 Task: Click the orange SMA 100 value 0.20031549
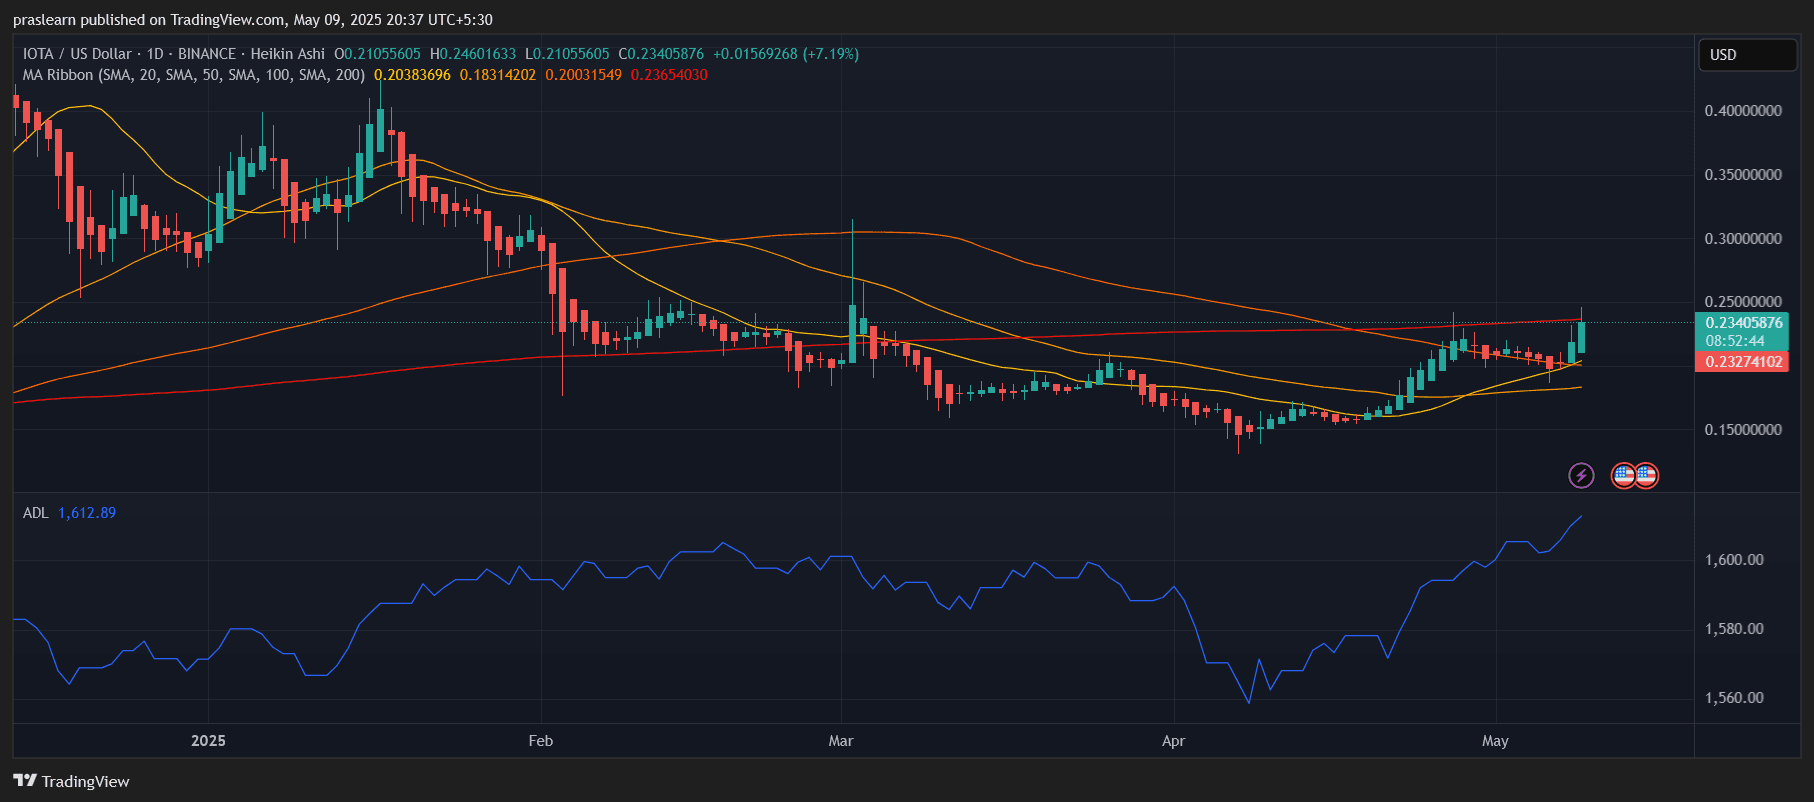583,75
